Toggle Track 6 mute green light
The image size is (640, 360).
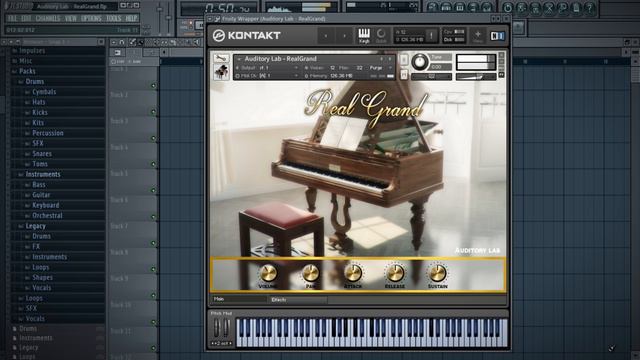coord(153,217)
